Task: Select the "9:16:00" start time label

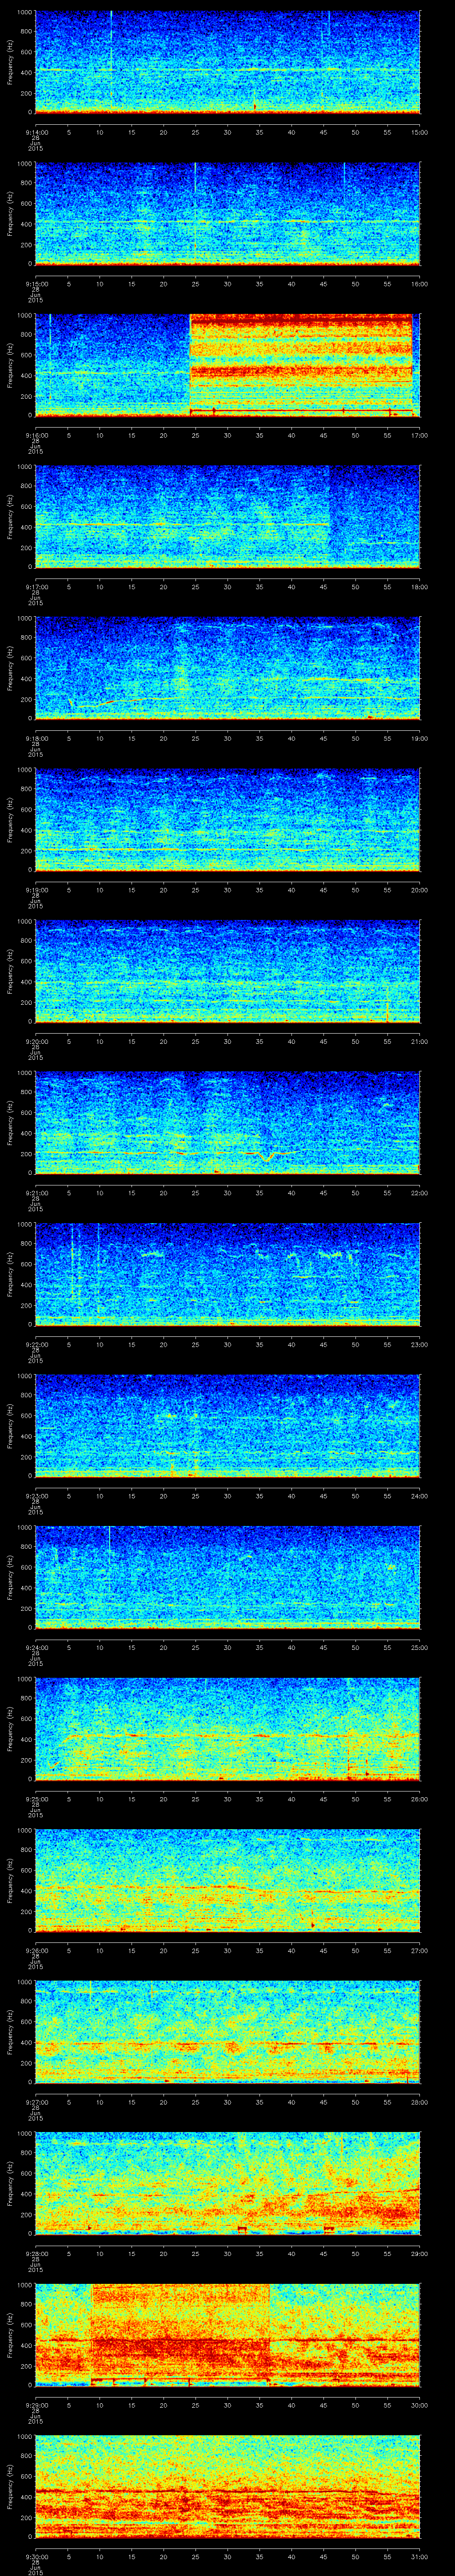Action: (x=36, y=435)
